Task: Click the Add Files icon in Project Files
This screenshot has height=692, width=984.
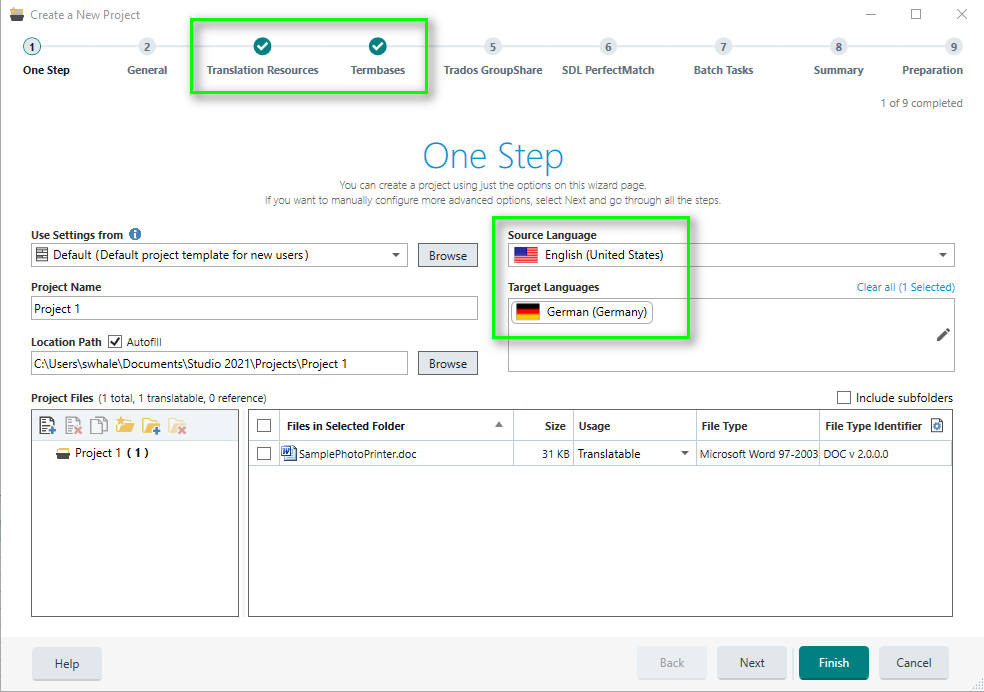Action: pos(47,426)
